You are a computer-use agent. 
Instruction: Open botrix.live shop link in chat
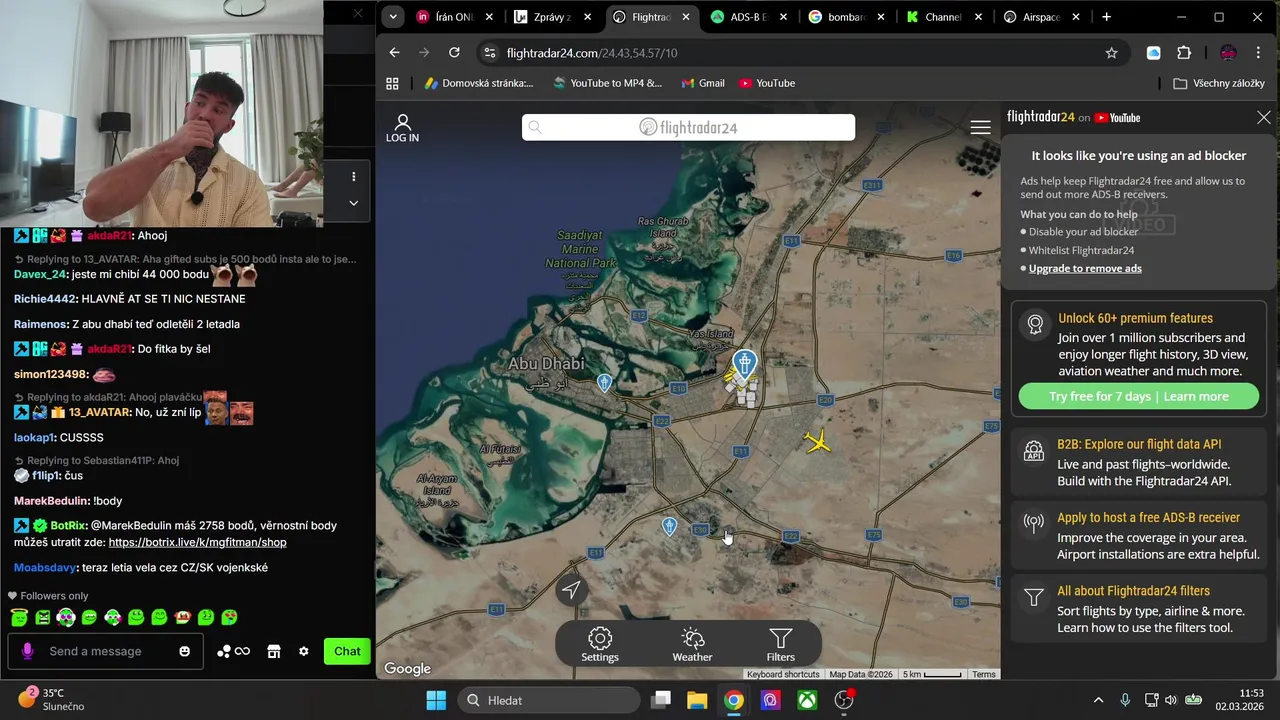tap(197, 542)
